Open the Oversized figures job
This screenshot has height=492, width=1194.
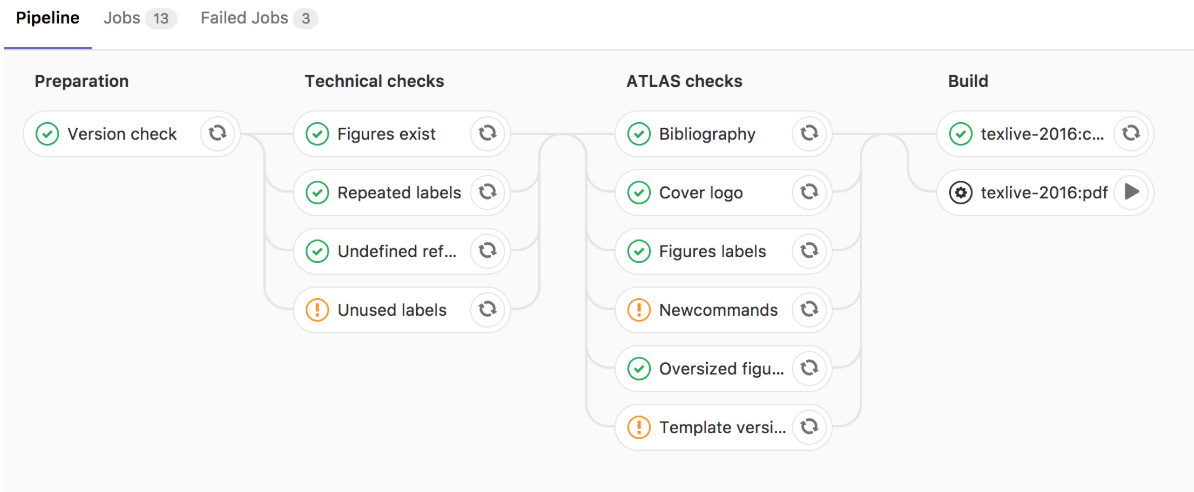[x=705, y=369]
